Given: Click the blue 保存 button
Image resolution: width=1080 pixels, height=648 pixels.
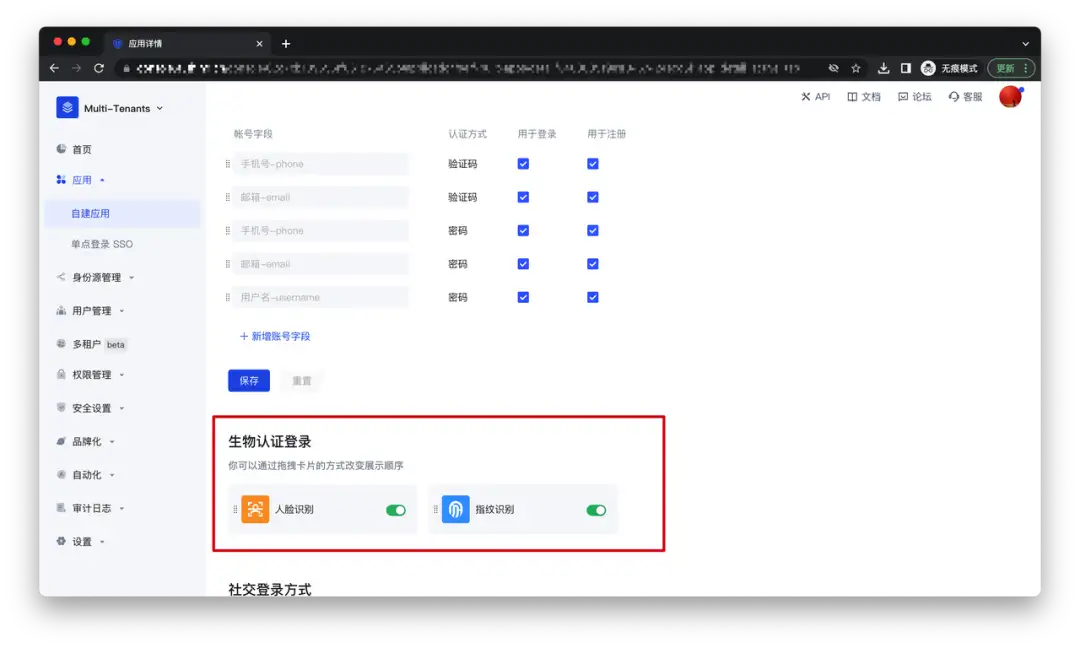Looking at the screenshot, I should click(249, 381).
